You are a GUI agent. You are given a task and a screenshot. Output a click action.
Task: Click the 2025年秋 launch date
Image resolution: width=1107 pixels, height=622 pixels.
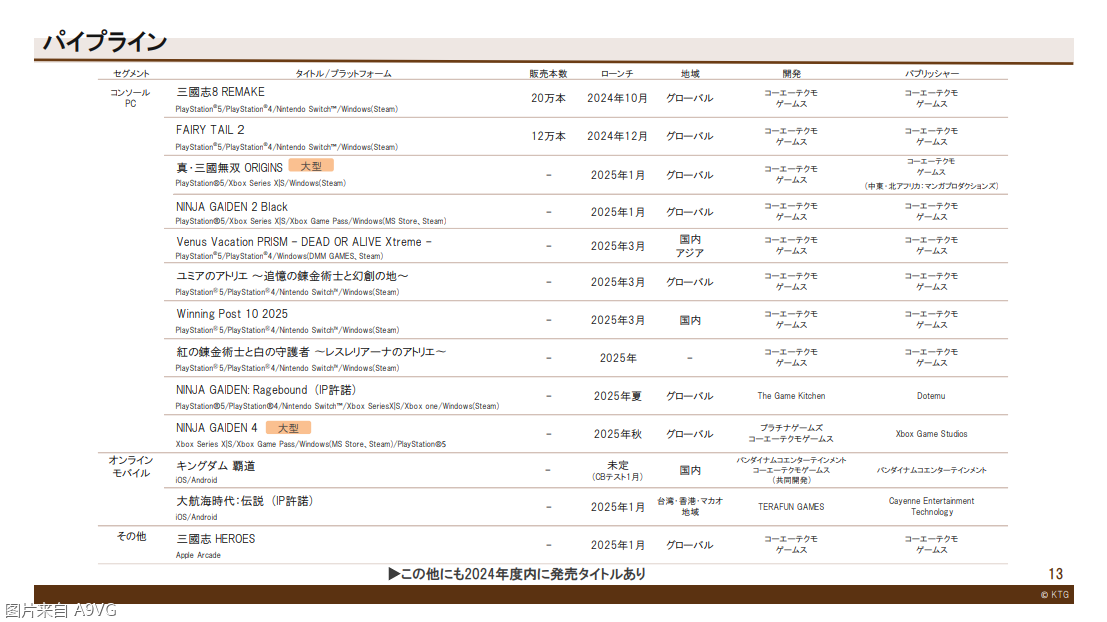tap(618, 434)
